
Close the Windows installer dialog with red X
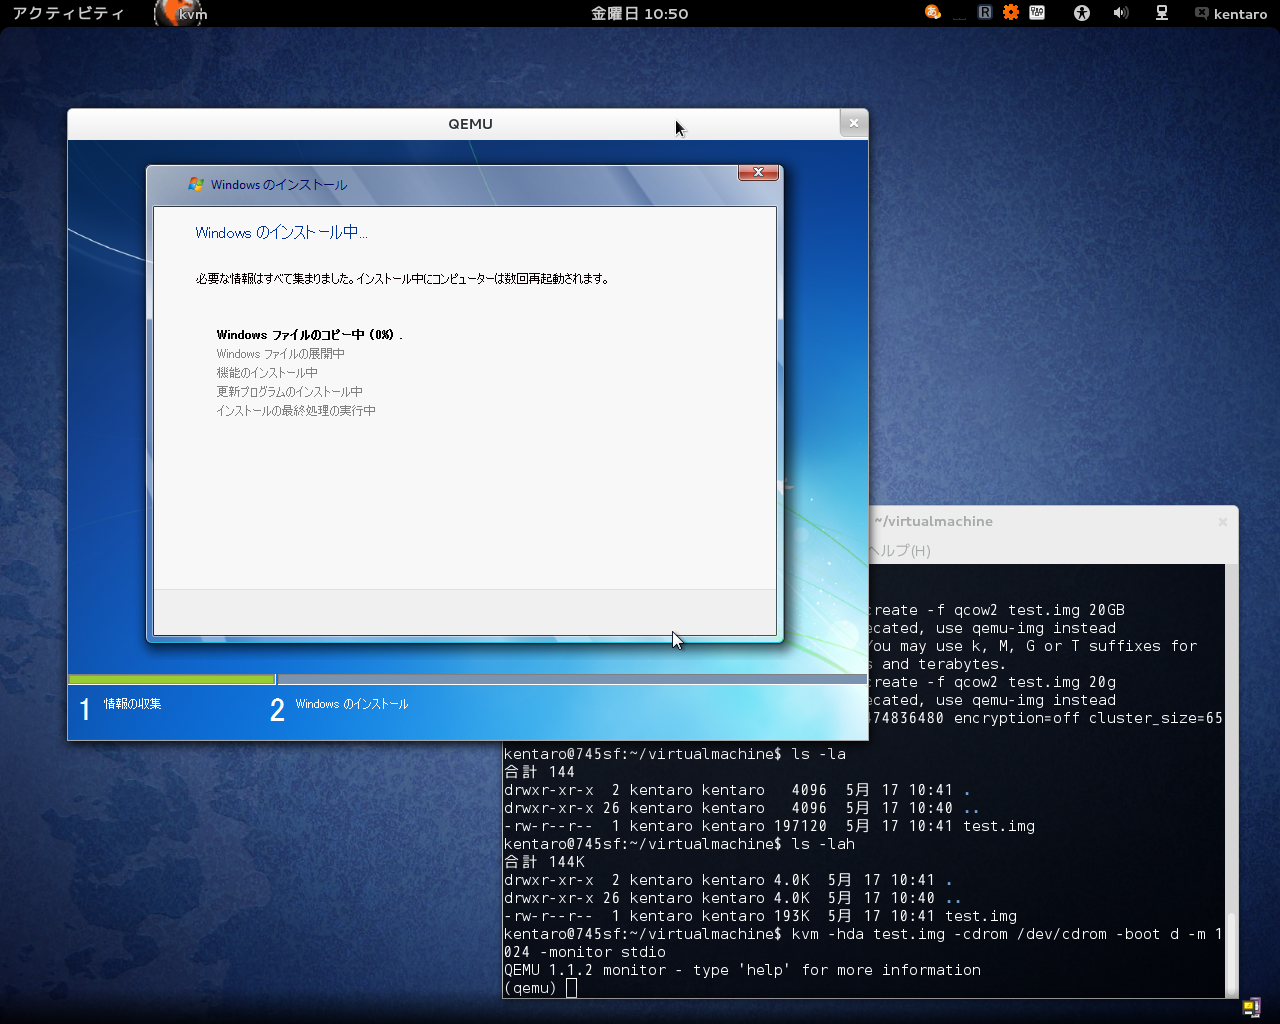(x=758, y=172)
